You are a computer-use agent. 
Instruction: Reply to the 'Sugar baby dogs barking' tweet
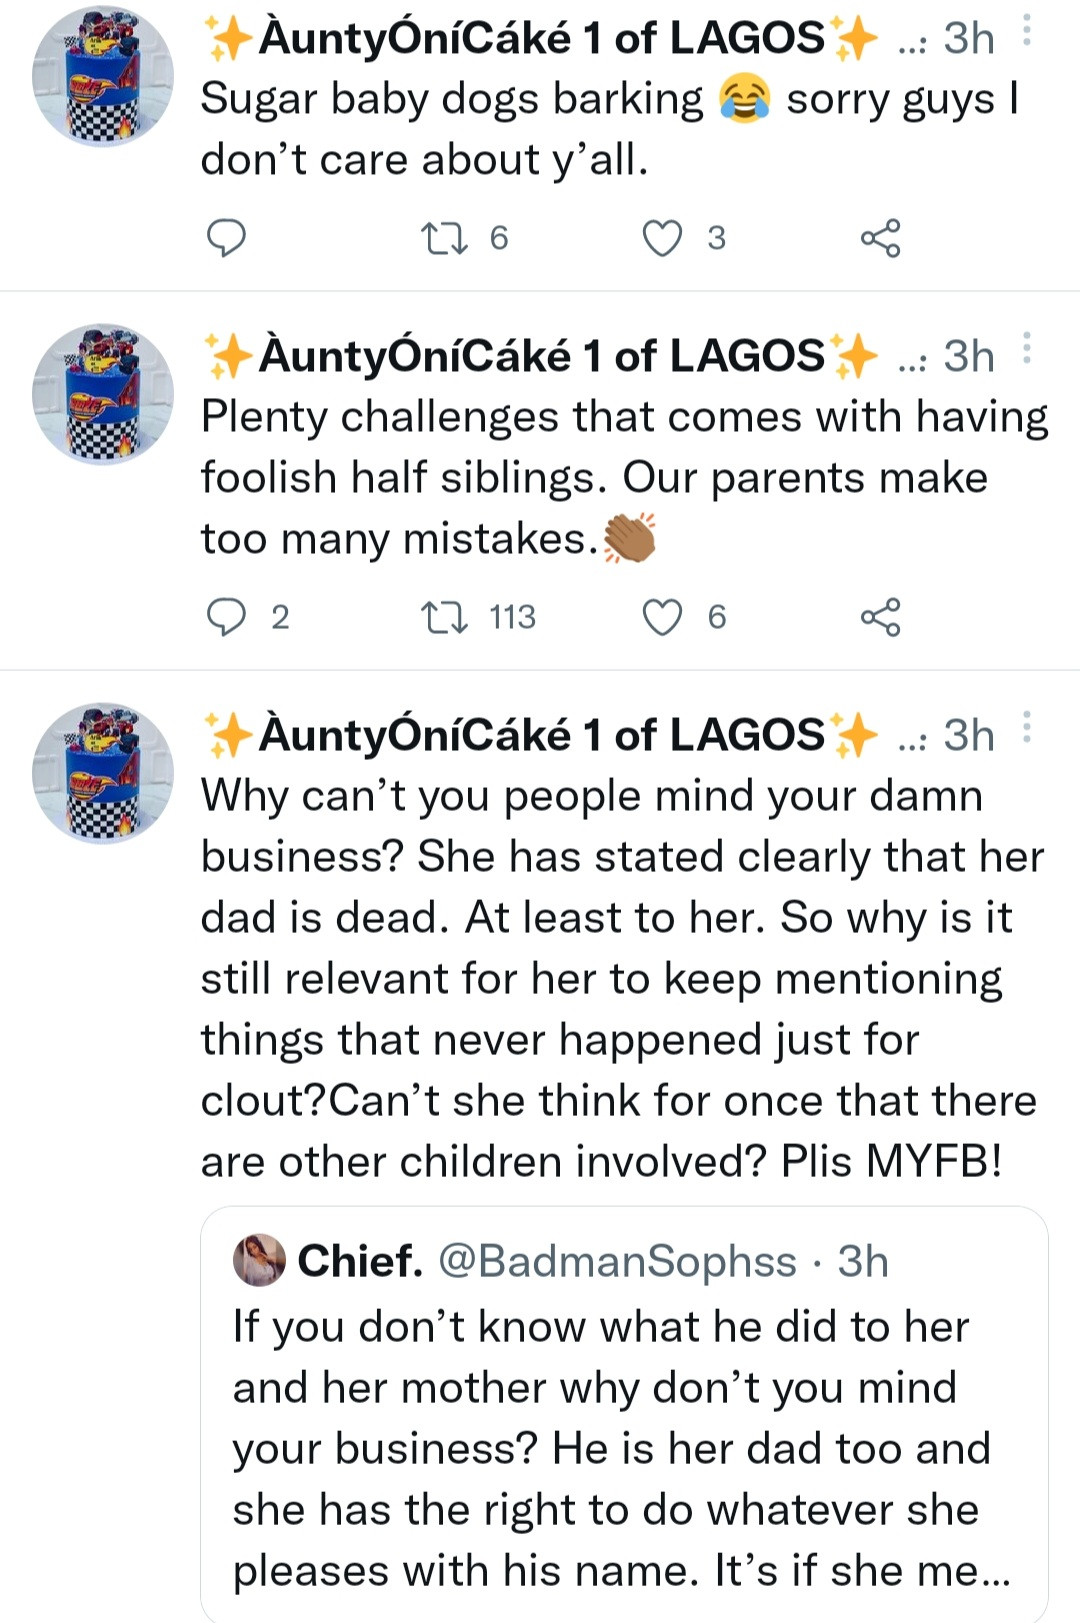coord(226,238)
